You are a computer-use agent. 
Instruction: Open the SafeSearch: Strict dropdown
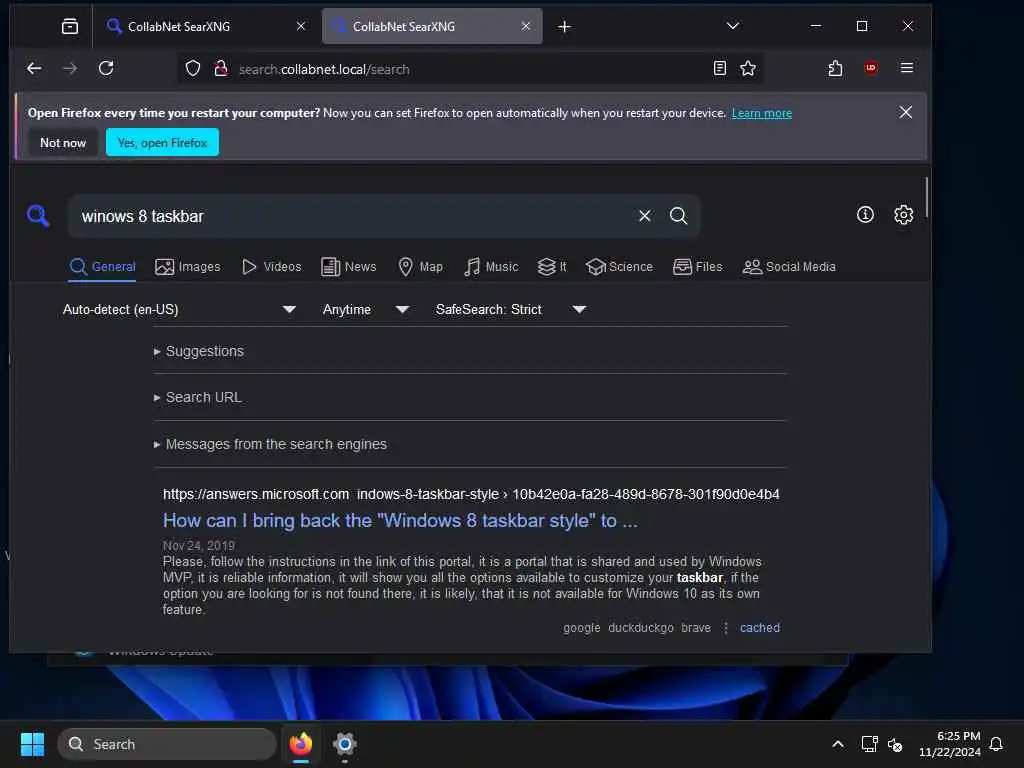(511, 310)
